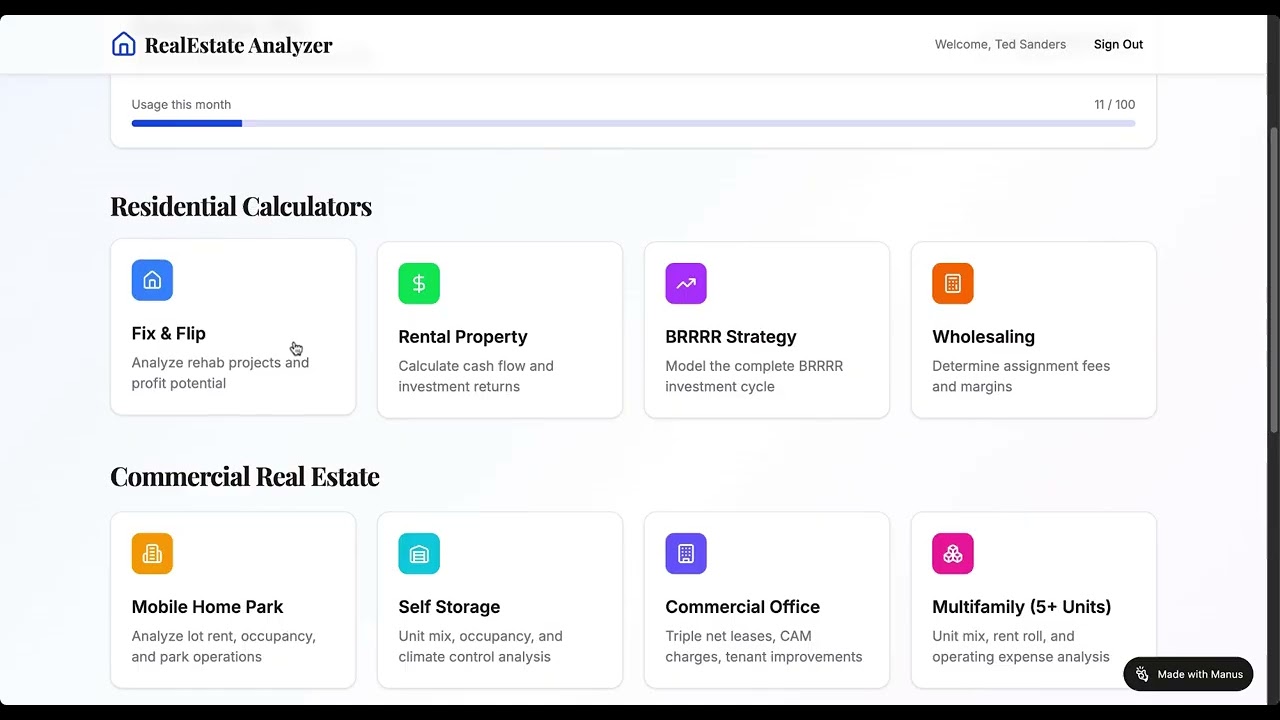The image size is (1280, 720).
Task: Open the Self Storage title
Action: [x=449, y=607]
